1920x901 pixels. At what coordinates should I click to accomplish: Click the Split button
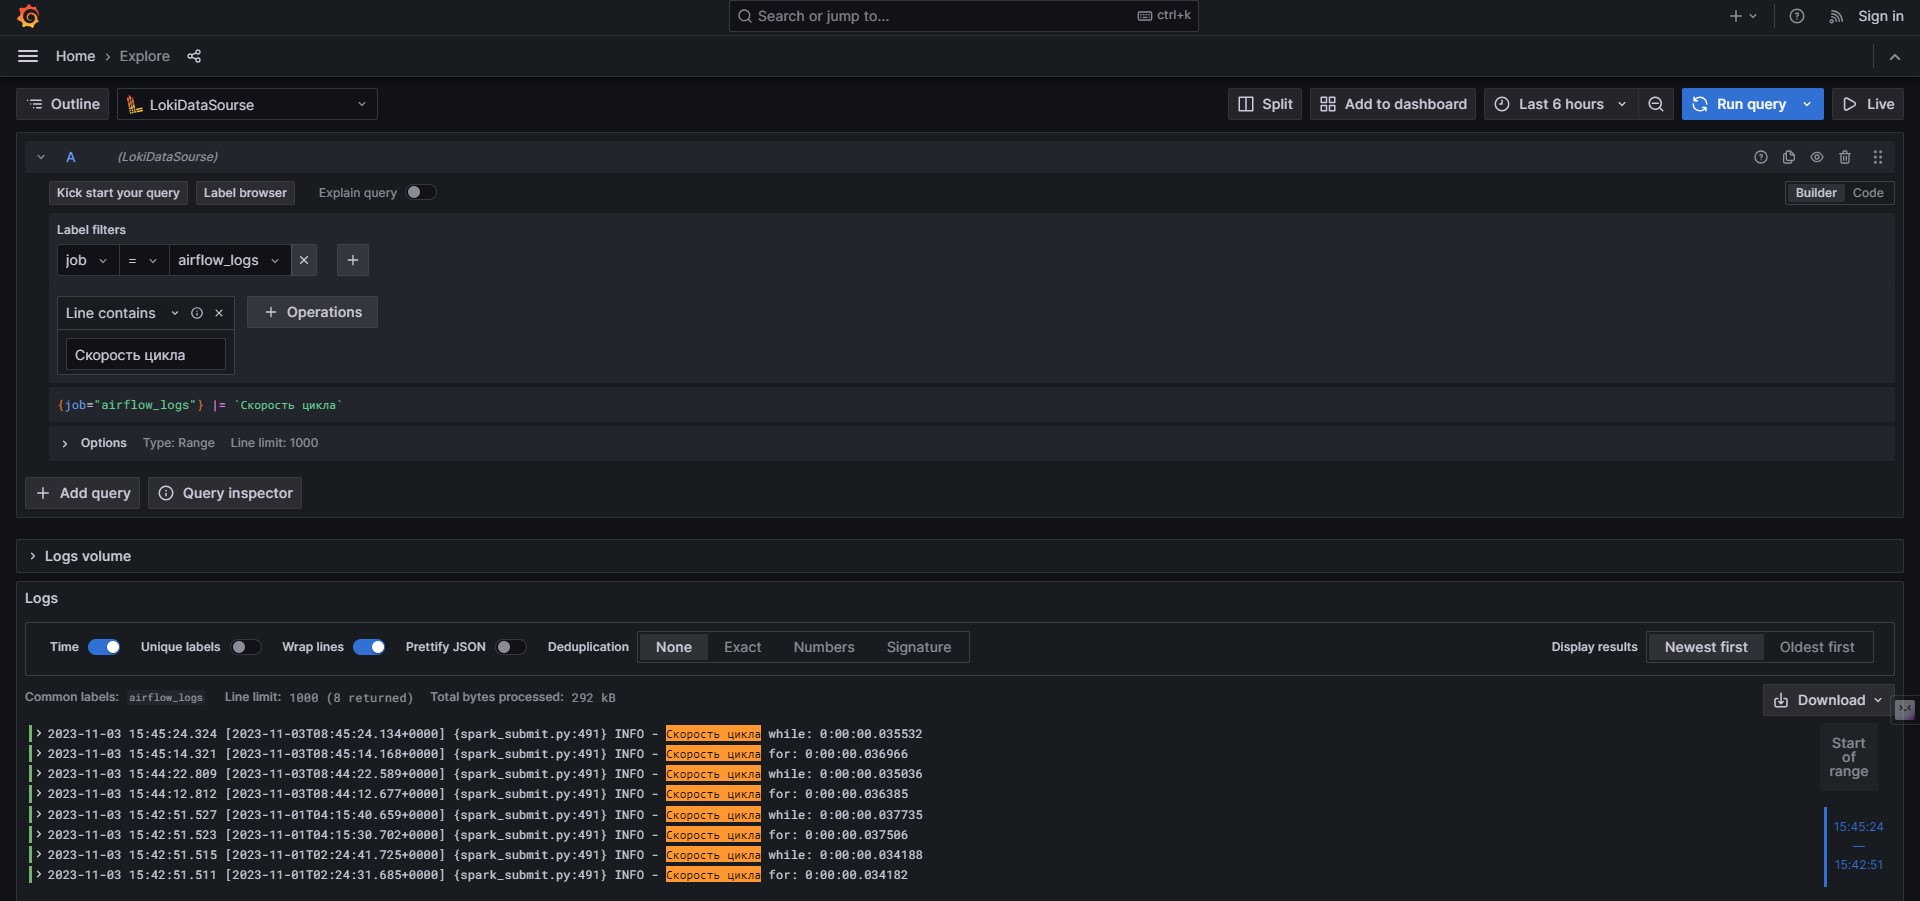(1265, 104)
